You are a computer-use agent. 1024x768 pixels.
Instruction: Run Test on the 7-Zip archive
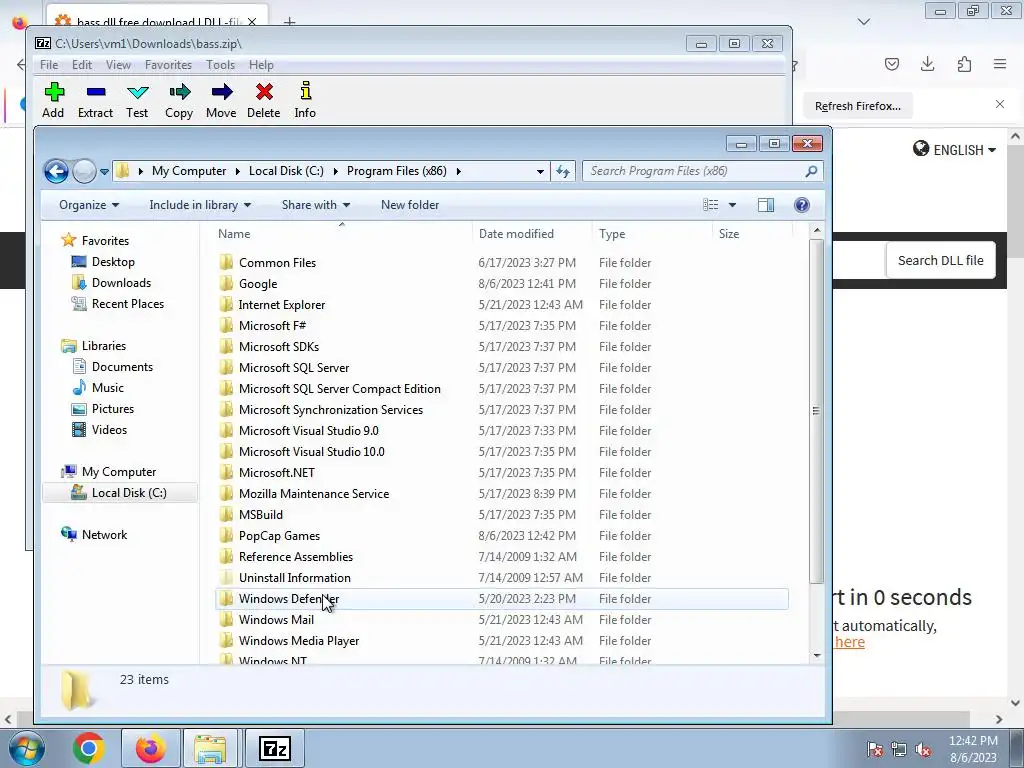click(137, 100)
